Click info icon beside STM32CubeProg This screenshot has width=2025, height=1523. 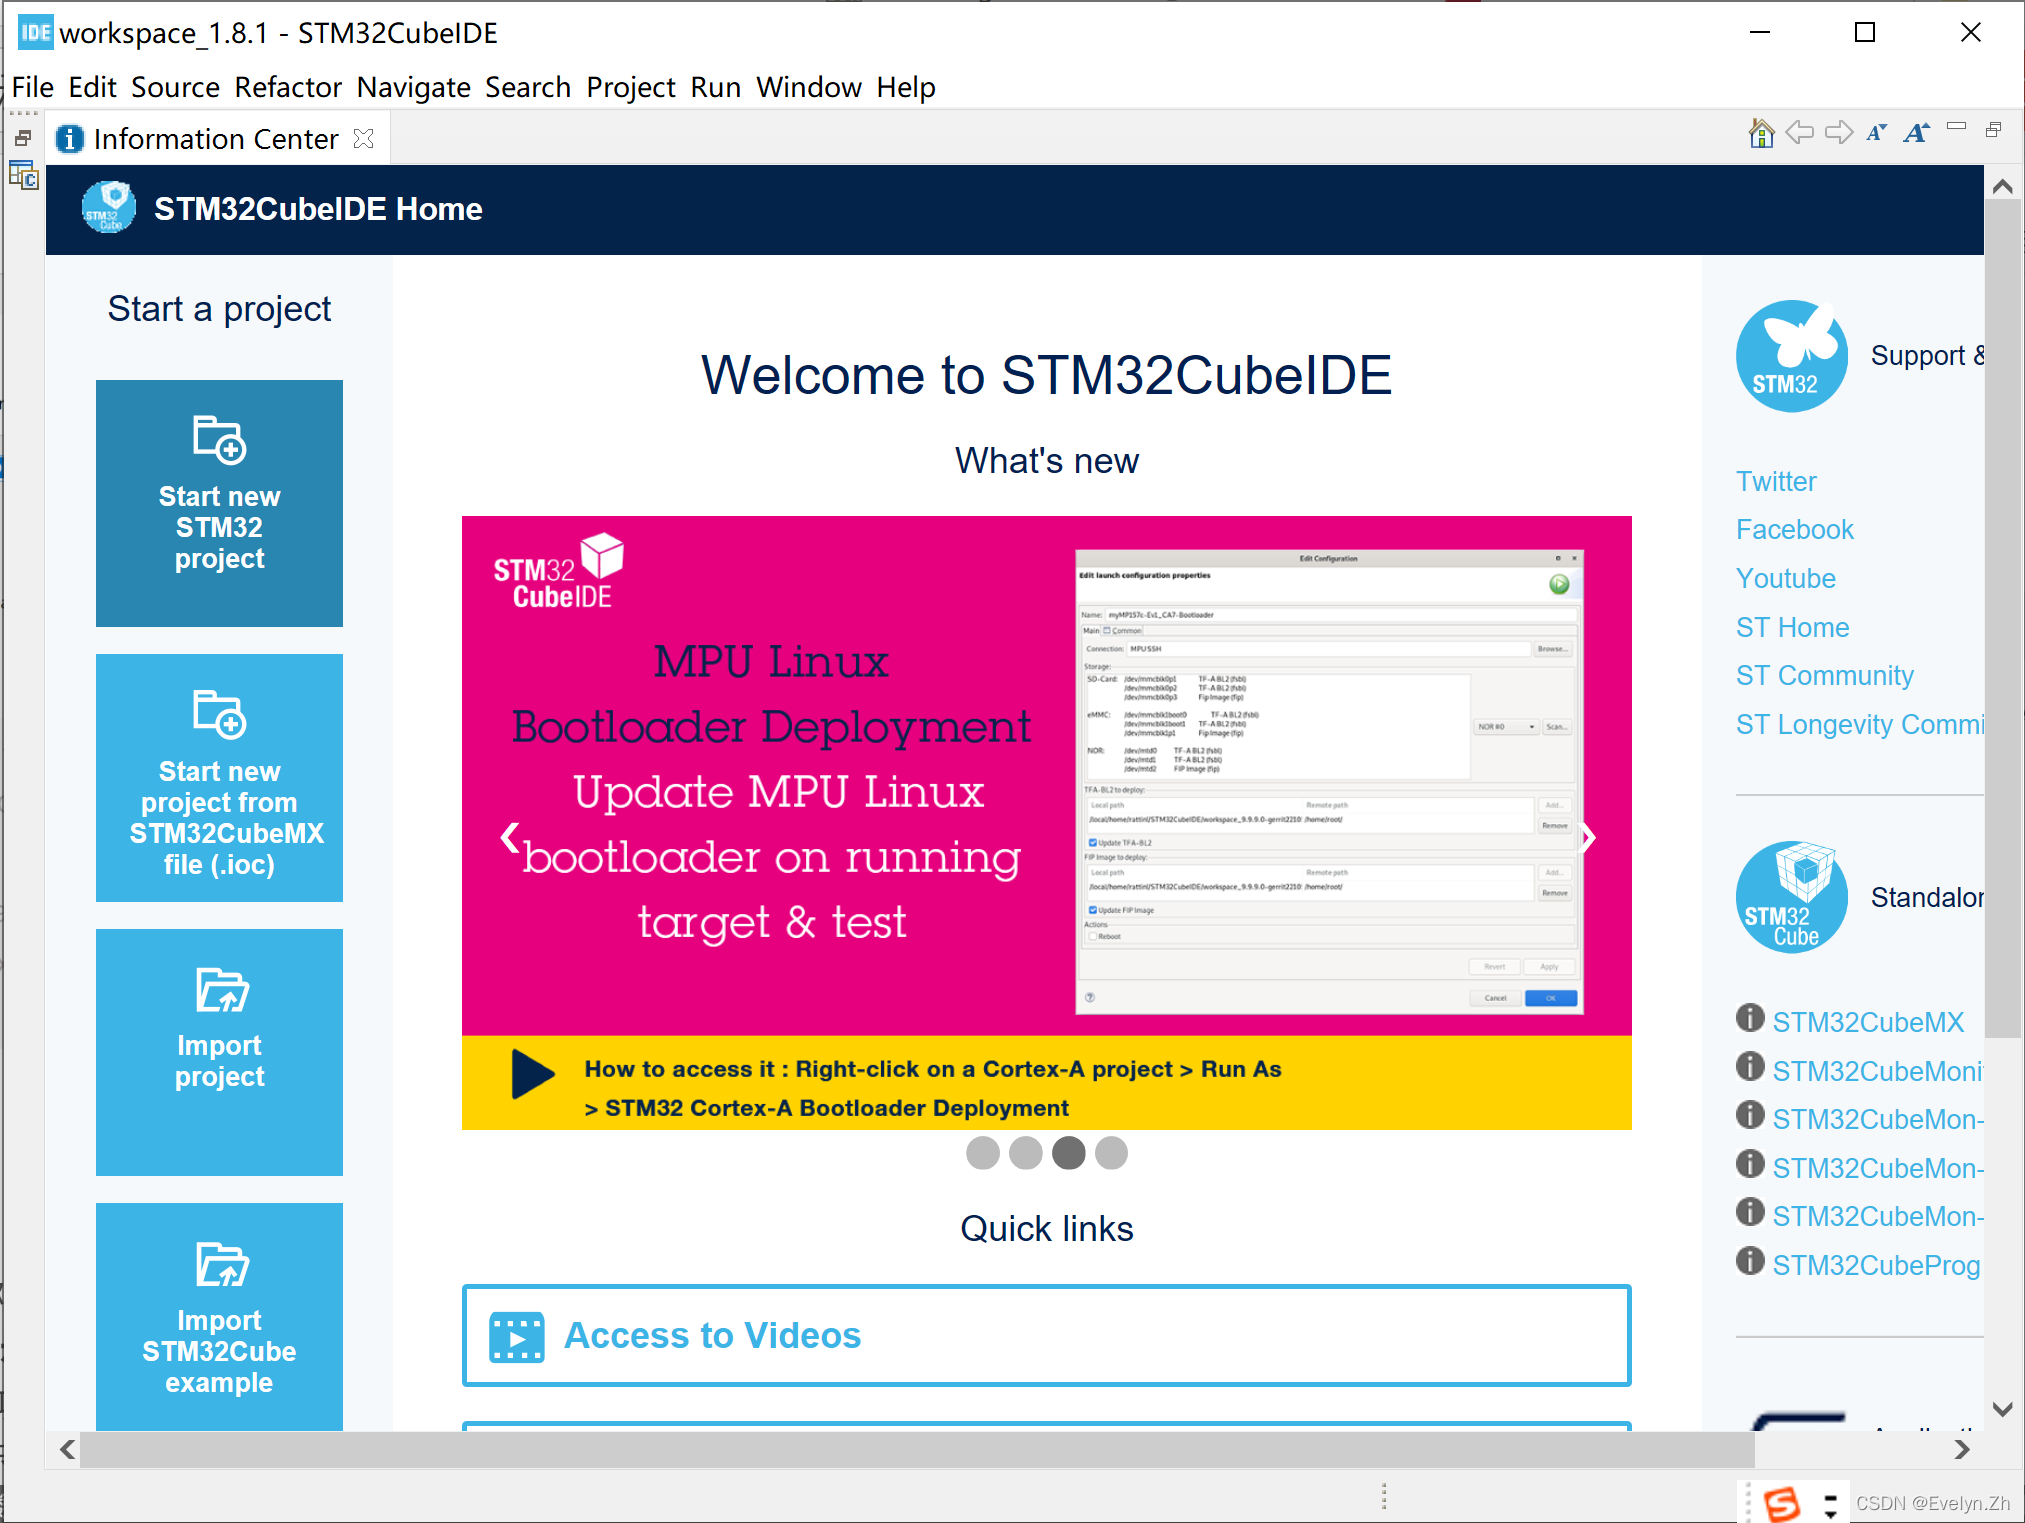pyautogui.click(x=1750, y=1261)
